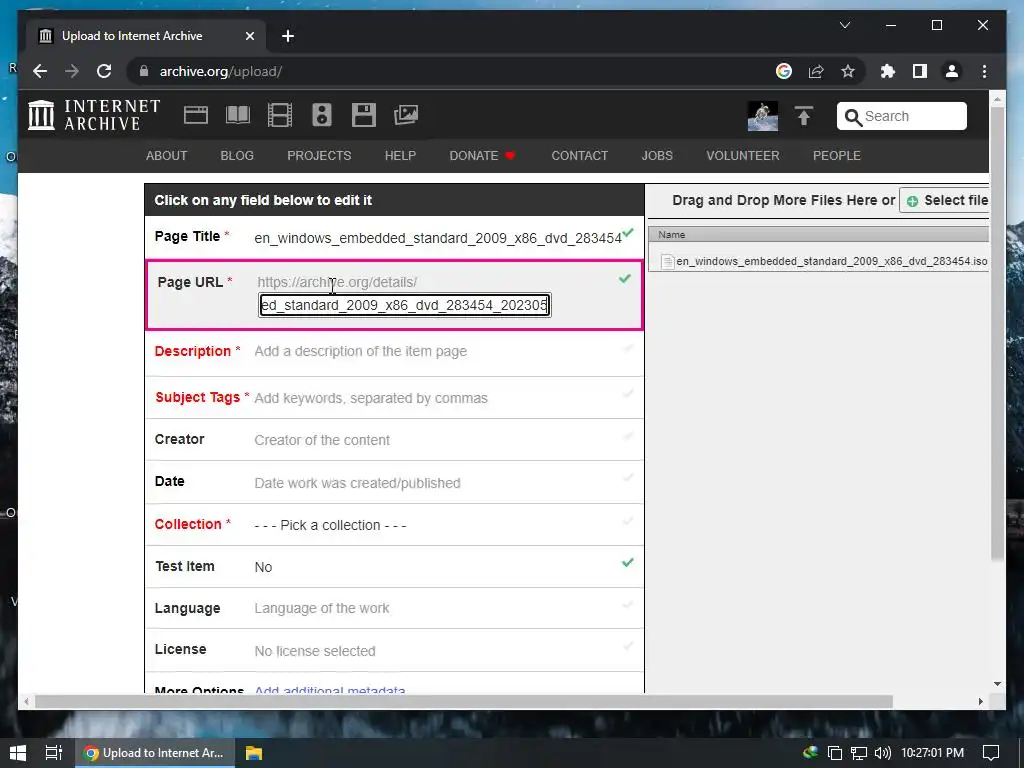Open the CONTACT menu item

point(579,155)
